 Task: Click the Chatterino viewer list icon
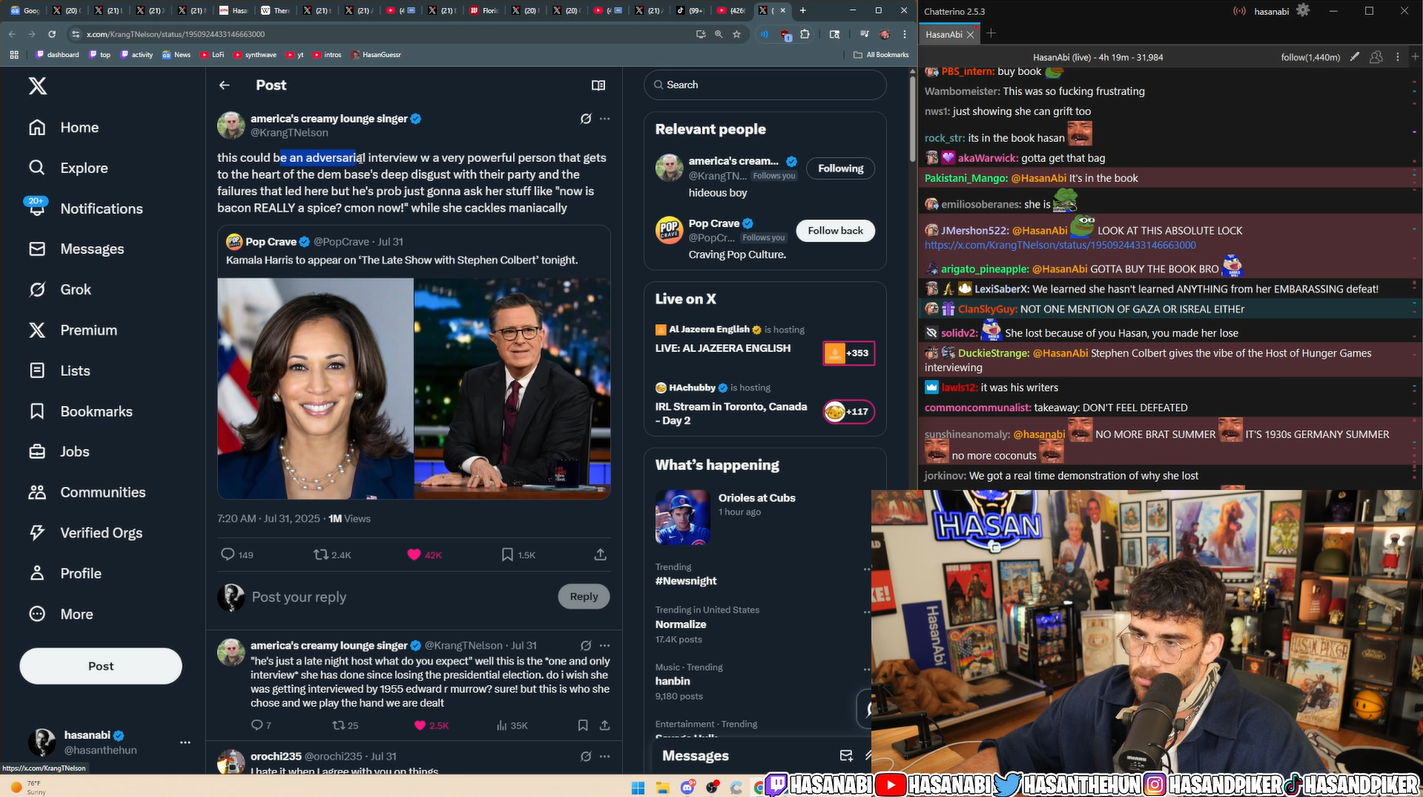click(x=1376, y=57)
